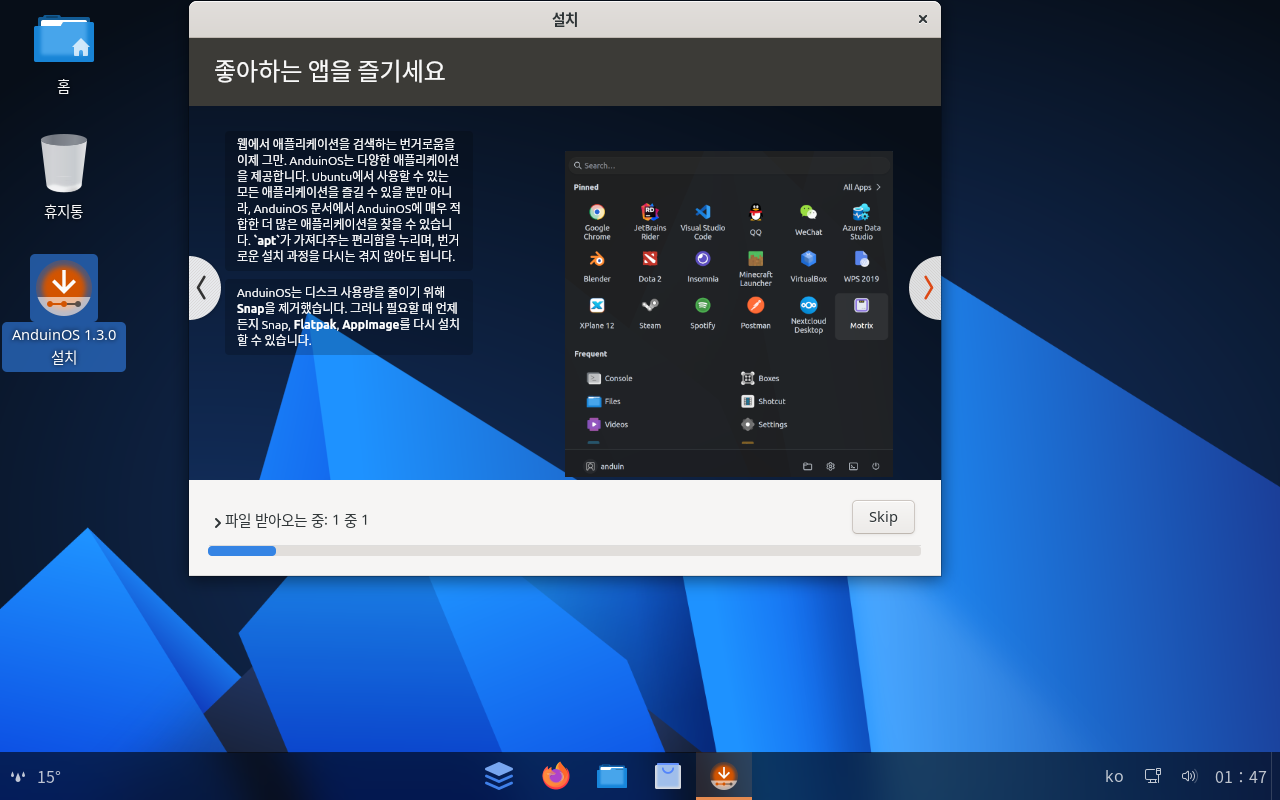Click the Minecraft Launcher icon in the slideshow
Screen dimensions: 1280x800
[x=756, y=259]
